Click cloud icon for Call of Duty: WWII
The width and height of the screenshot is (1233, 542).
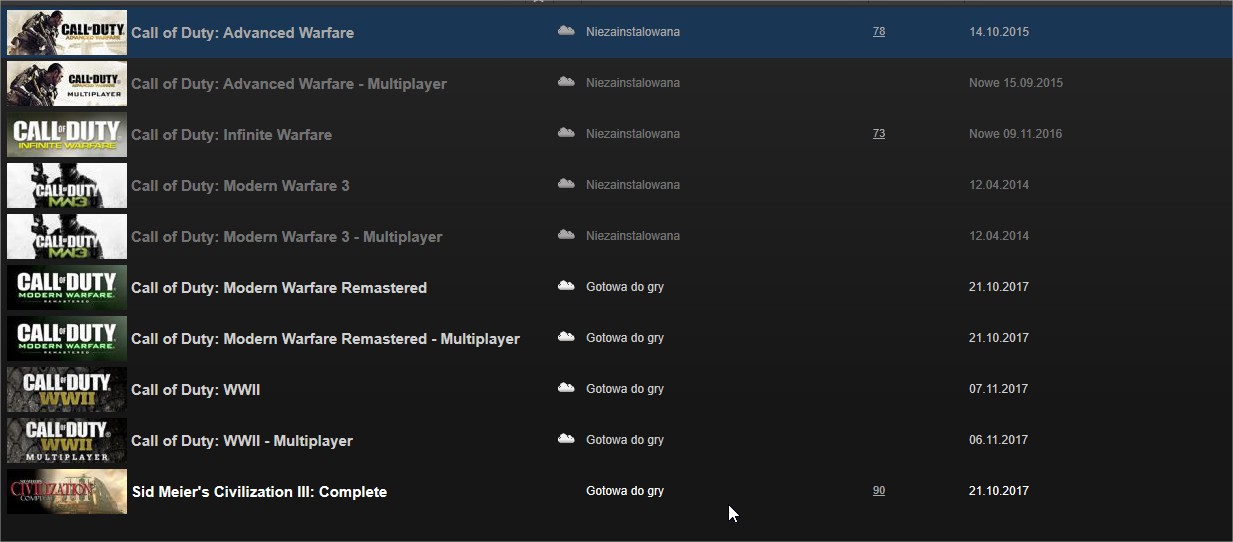(x=566, y=388)
